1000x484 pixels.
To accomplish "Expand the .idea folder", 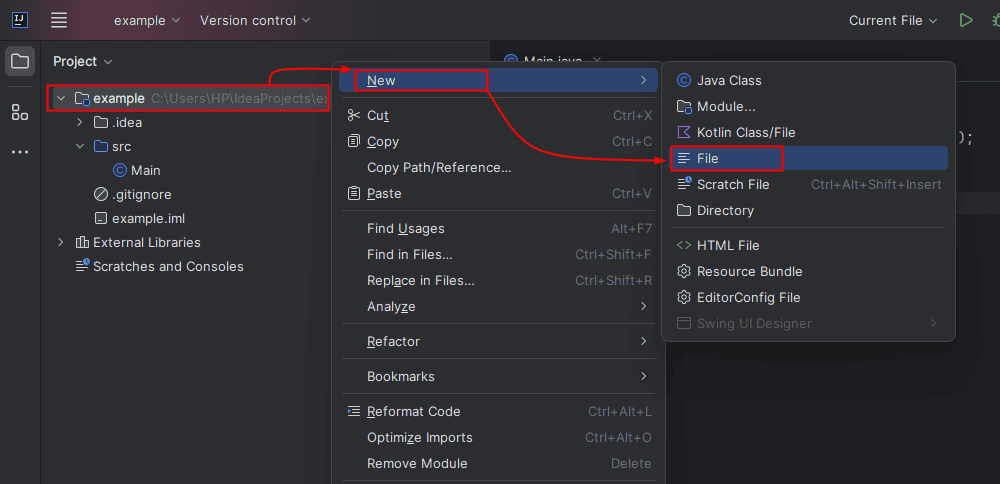I will point(81,122).
